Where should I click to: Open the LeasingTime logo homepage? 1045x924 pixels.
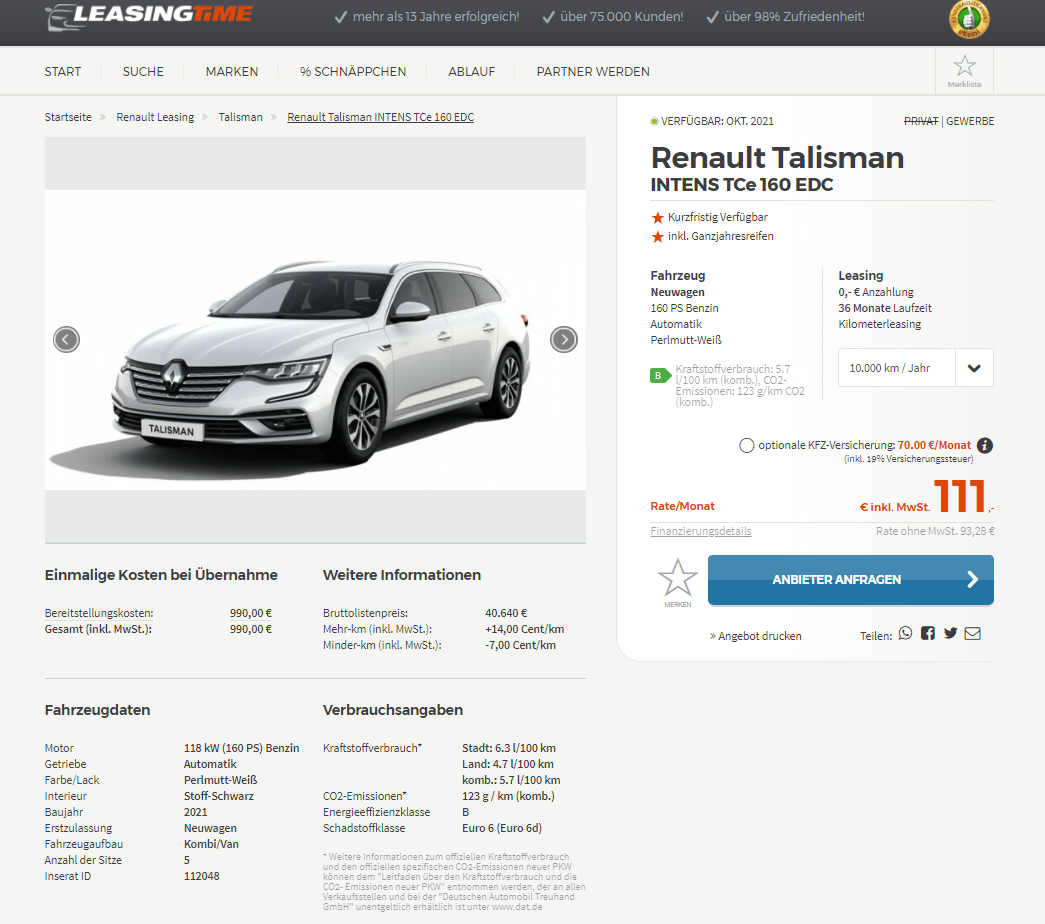[x=149, y=17]
